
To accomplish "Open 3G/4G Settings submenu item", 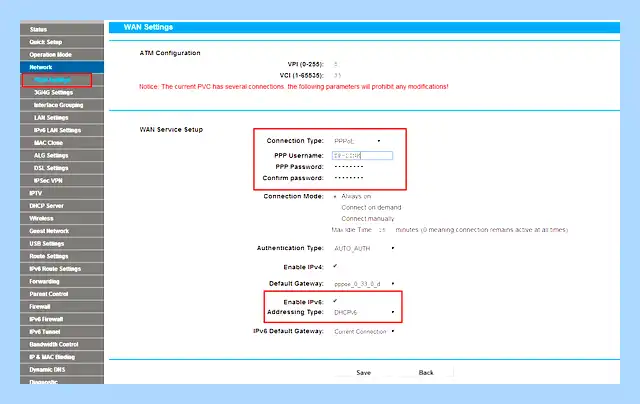I will (x=62, y=93).
